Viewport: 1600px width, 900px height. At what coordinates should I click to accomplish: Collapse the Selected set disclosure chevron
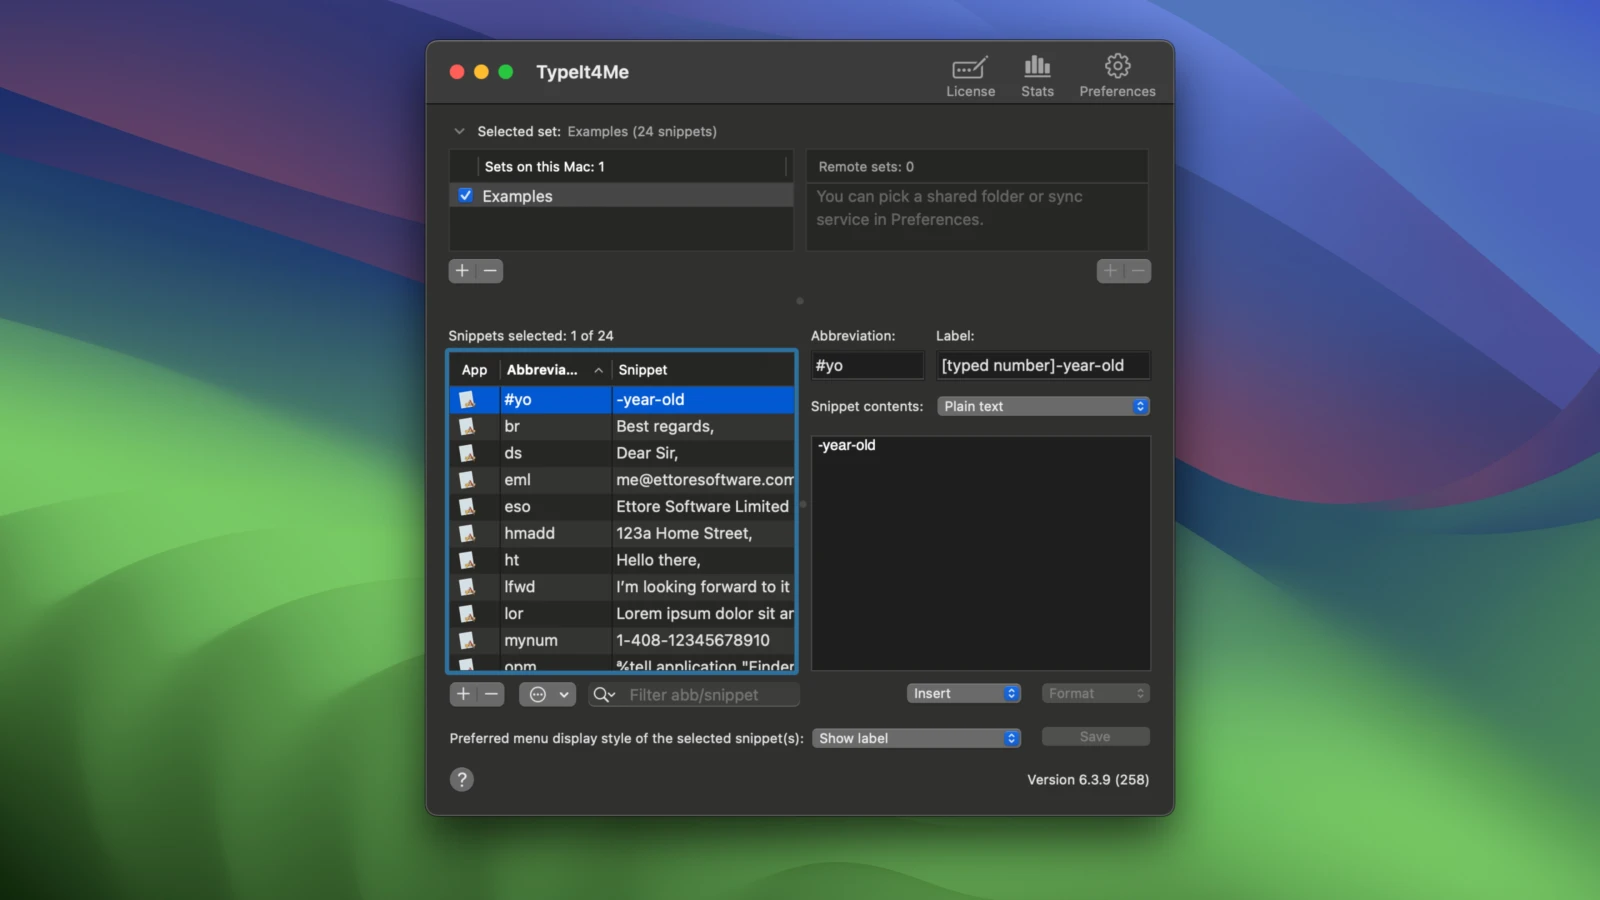coord(459,132)
